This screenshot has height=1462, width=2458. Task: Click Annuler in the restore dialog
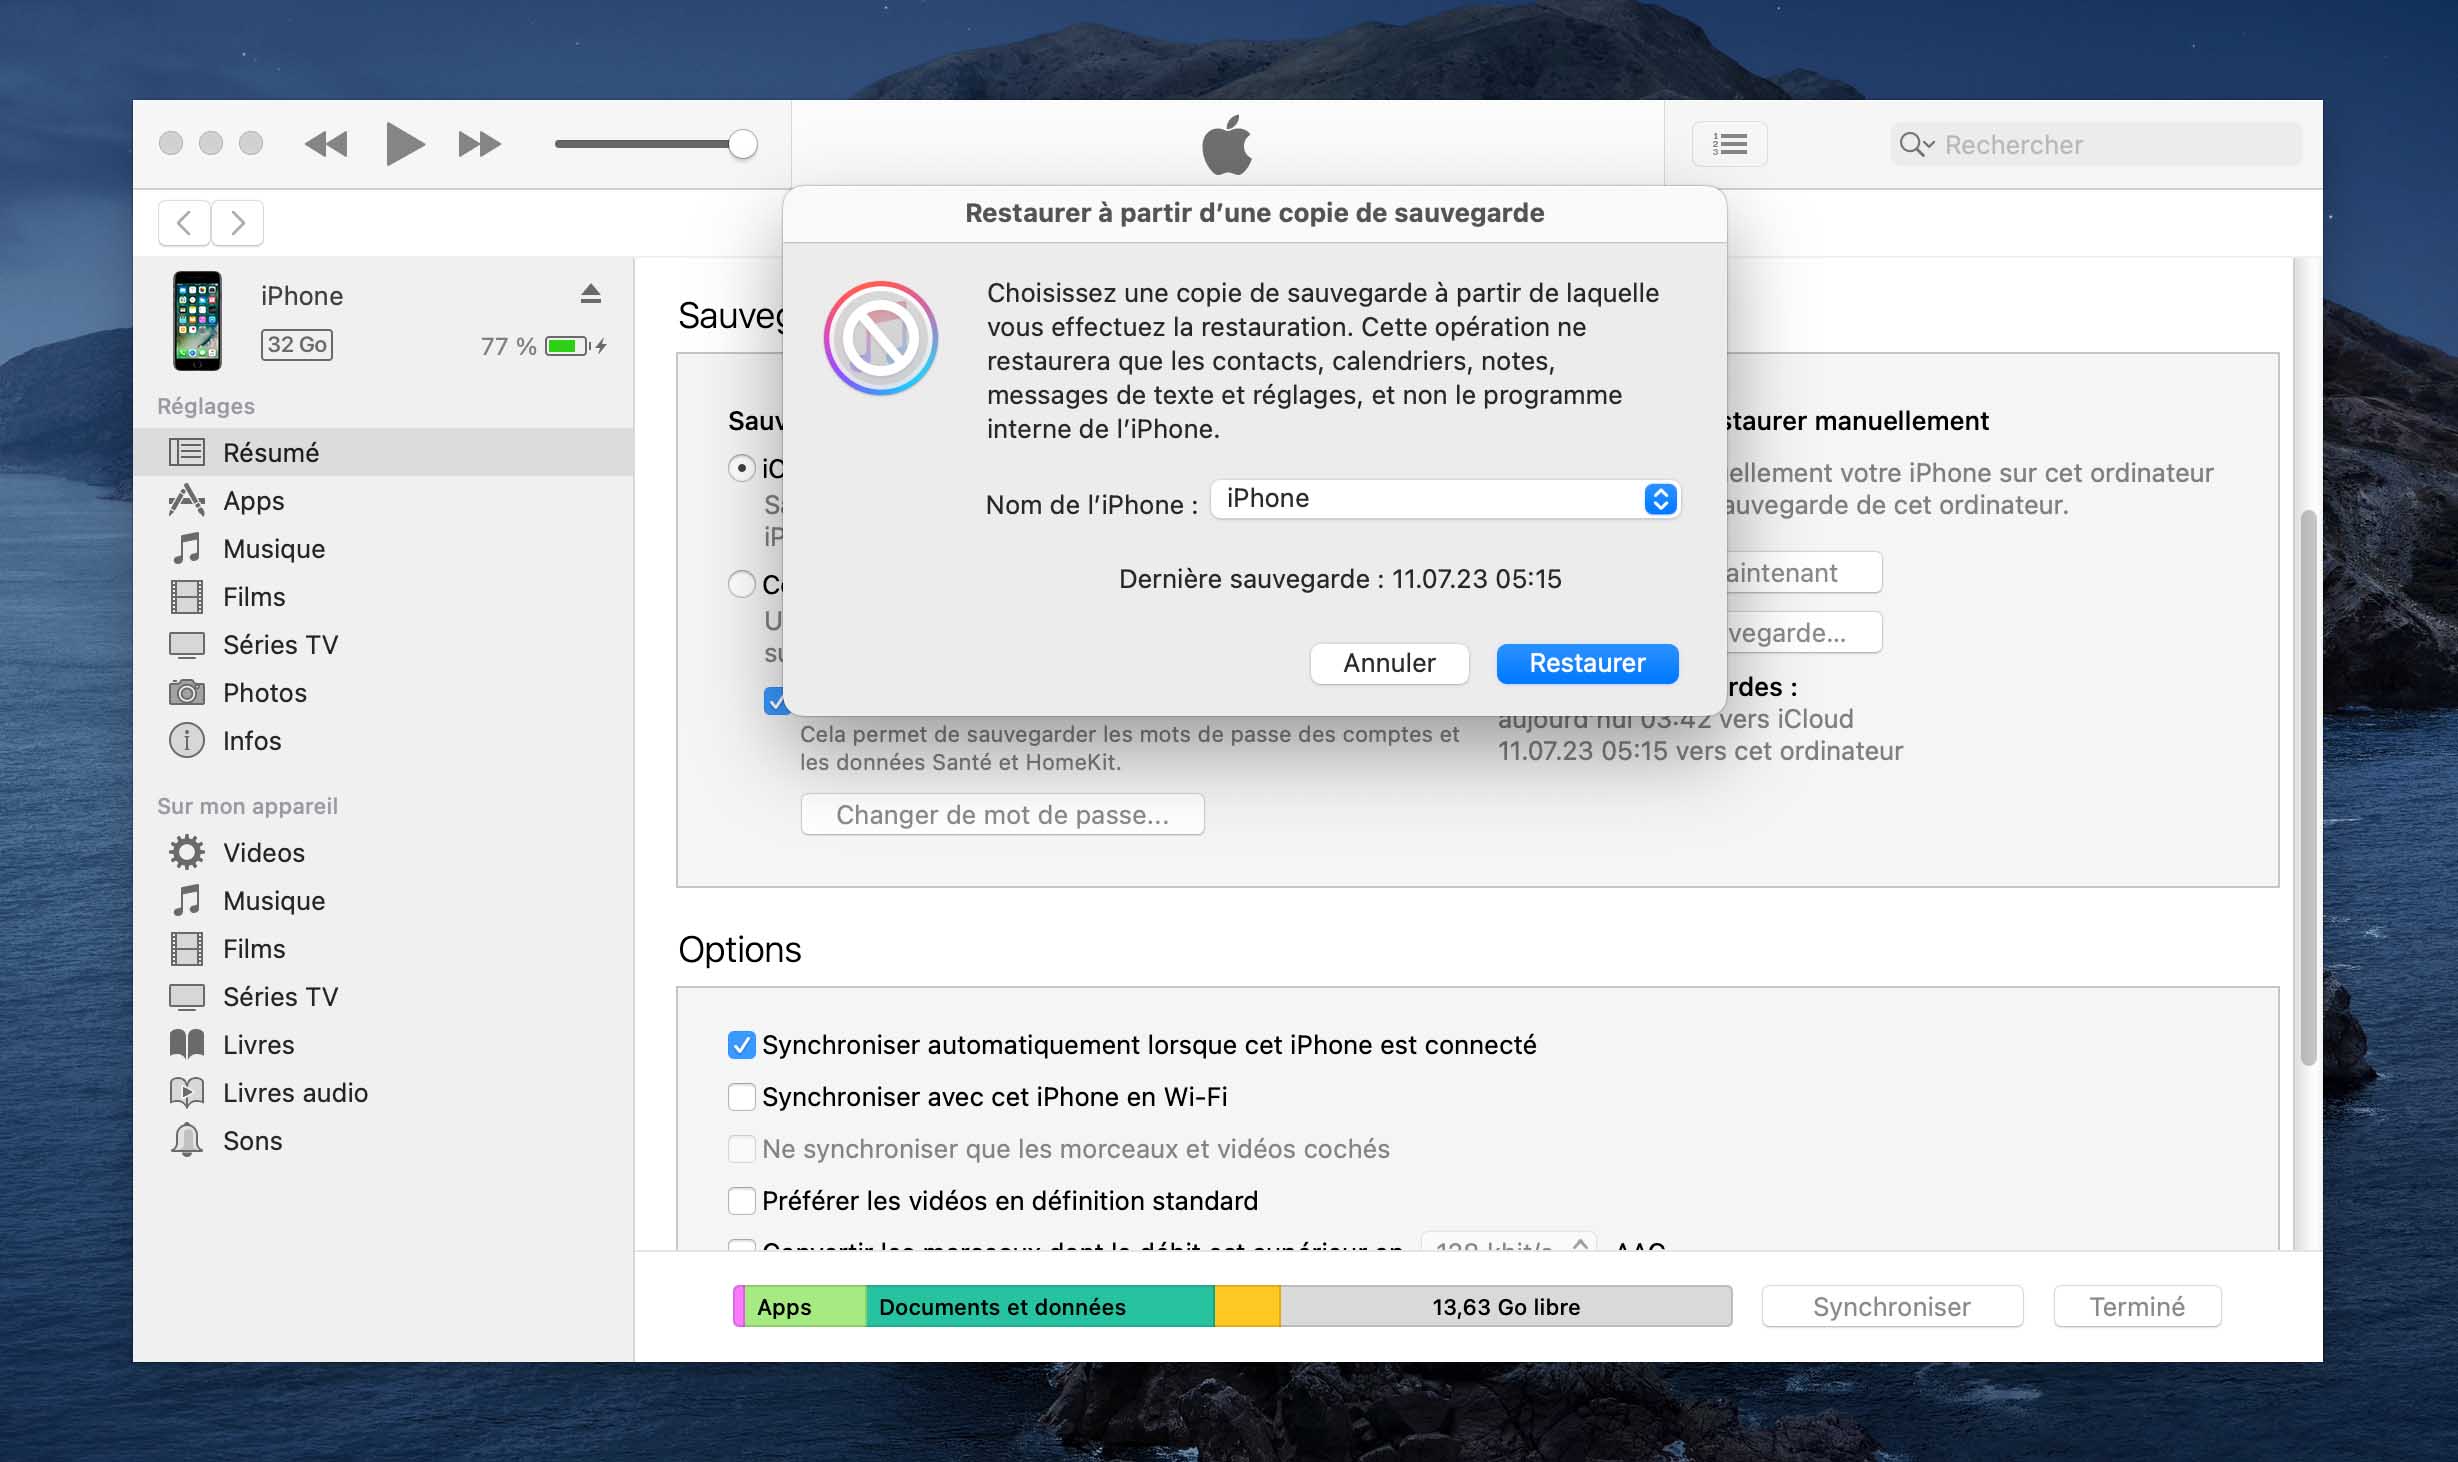1389,663
